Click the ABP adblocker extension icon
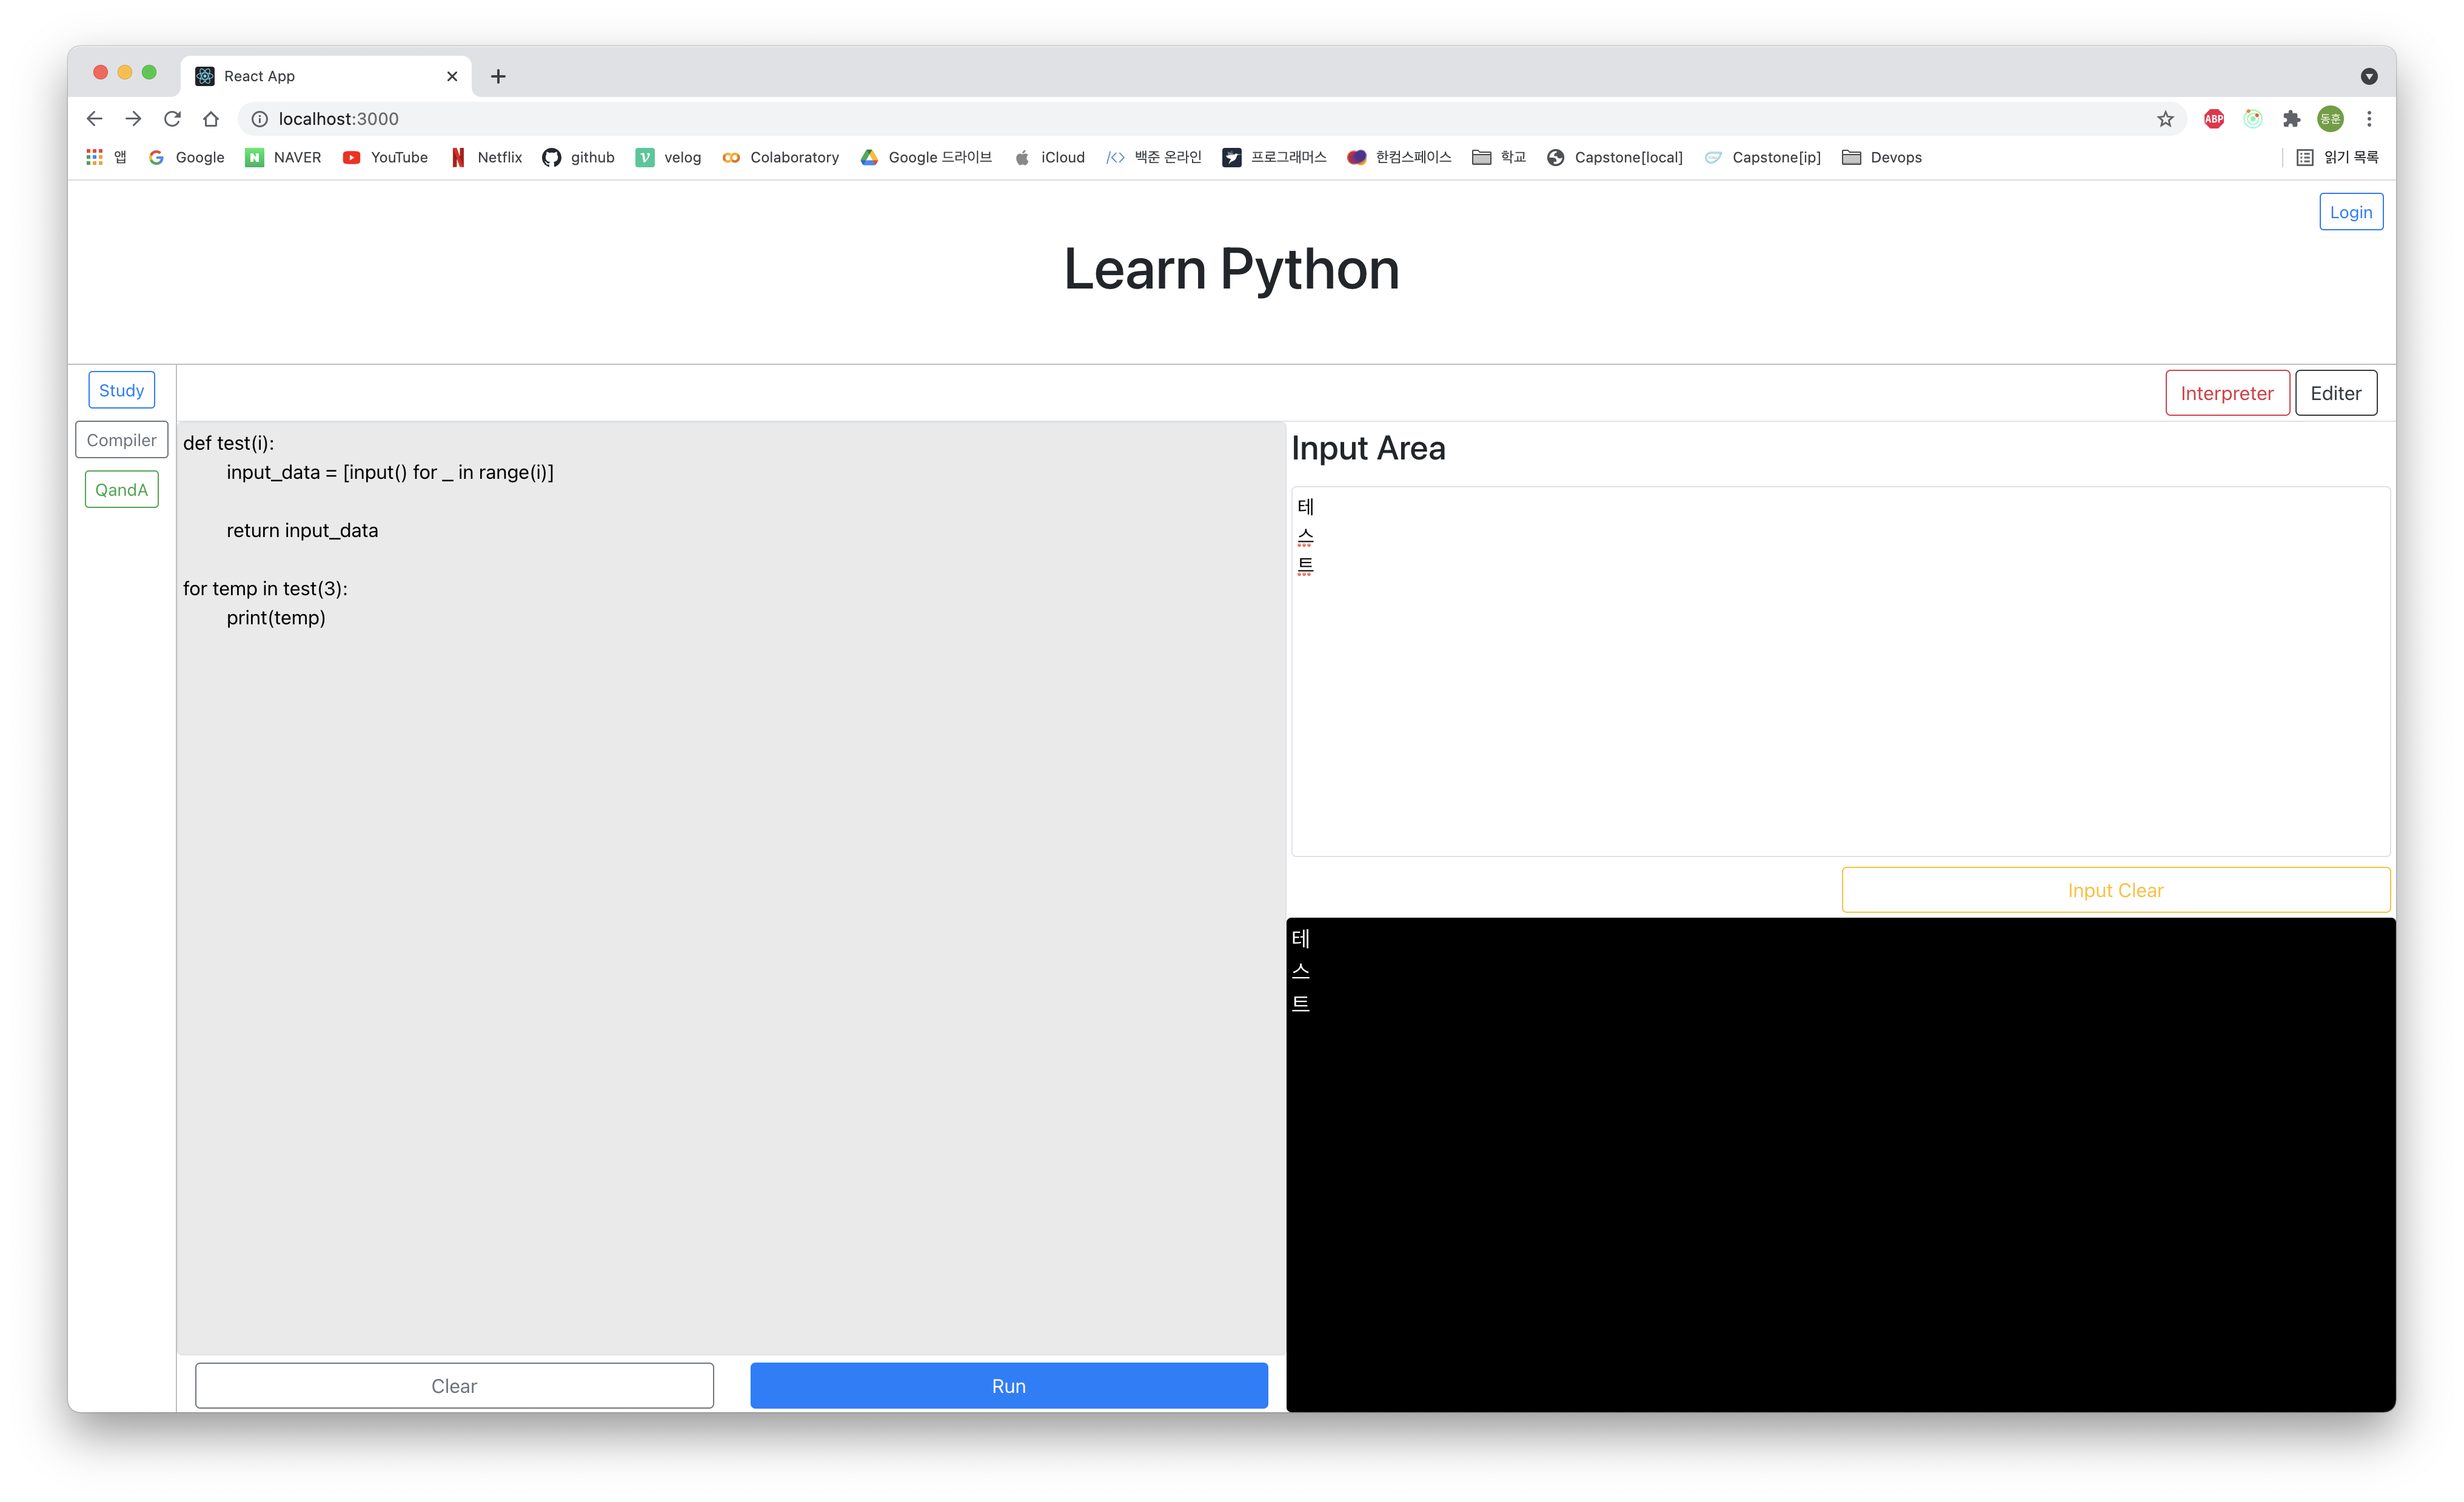 click(2213, 119)
